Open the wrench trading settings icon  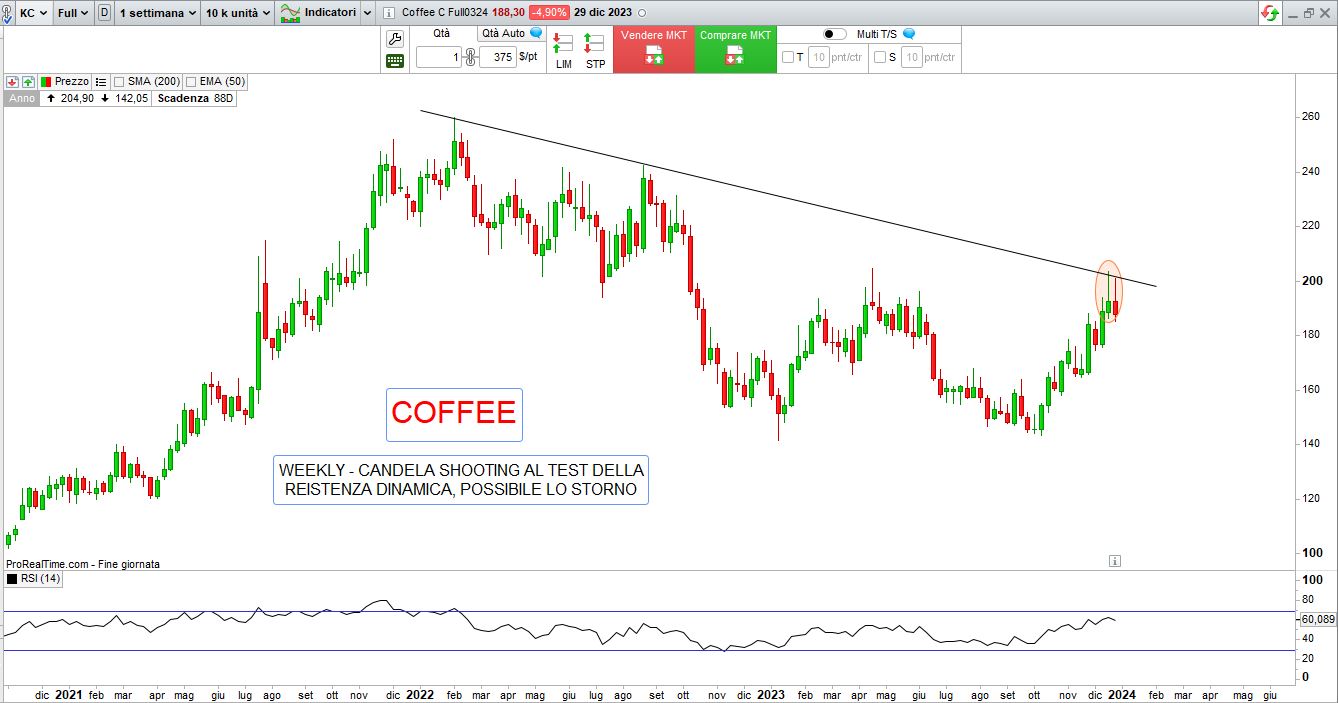pos(395,39)
